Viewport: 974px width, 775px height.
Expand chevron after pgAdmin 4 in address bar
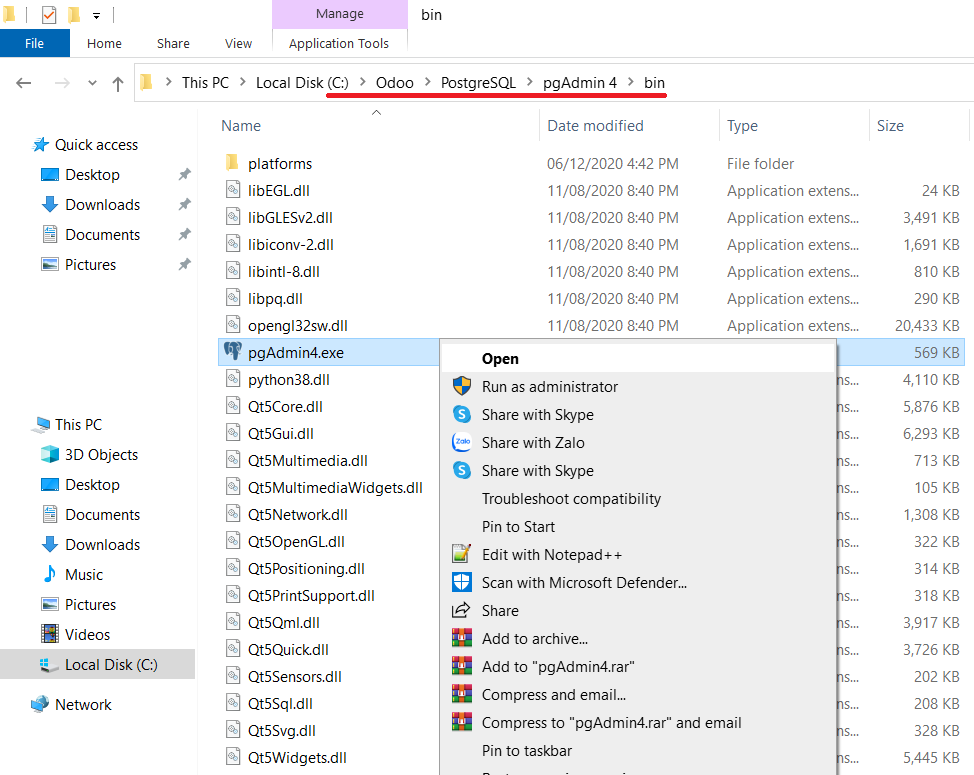click(630, 82)
